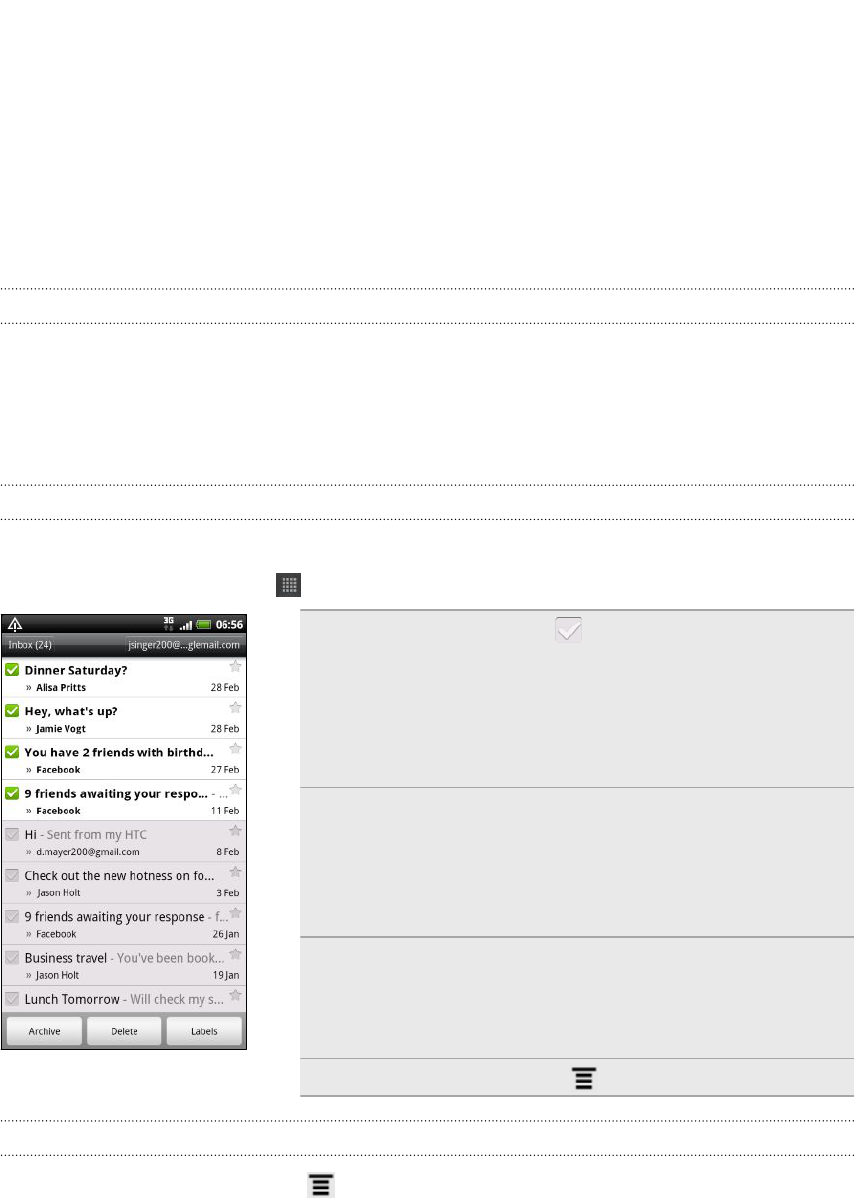Tap the Delete button
Viewport: 855px width, 1198px height.
[125, 1031]
